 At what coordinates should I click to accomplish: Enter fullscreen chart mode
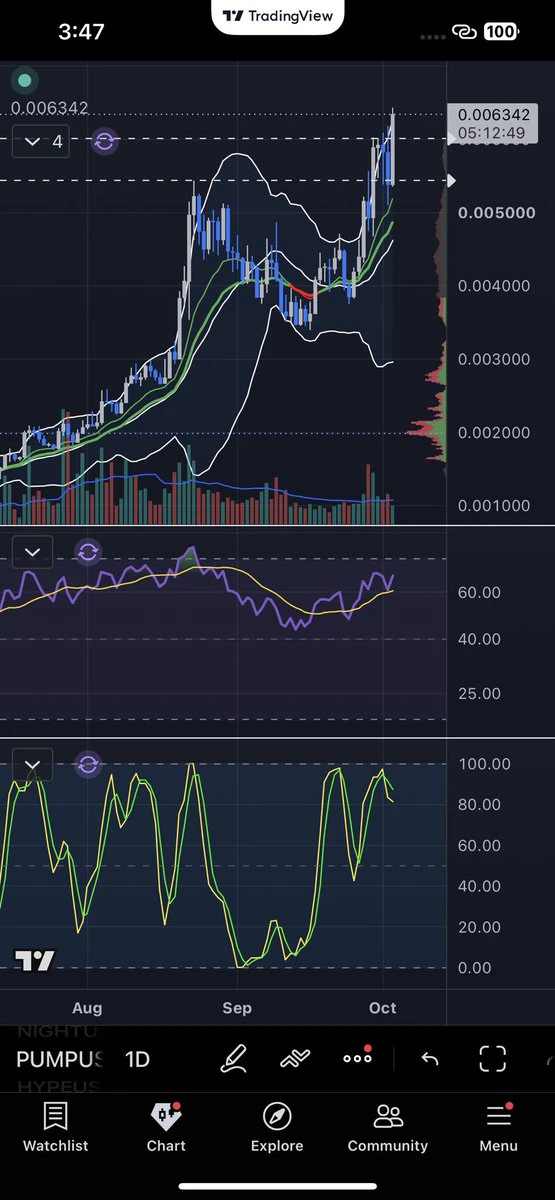[x=492, y=1059]
